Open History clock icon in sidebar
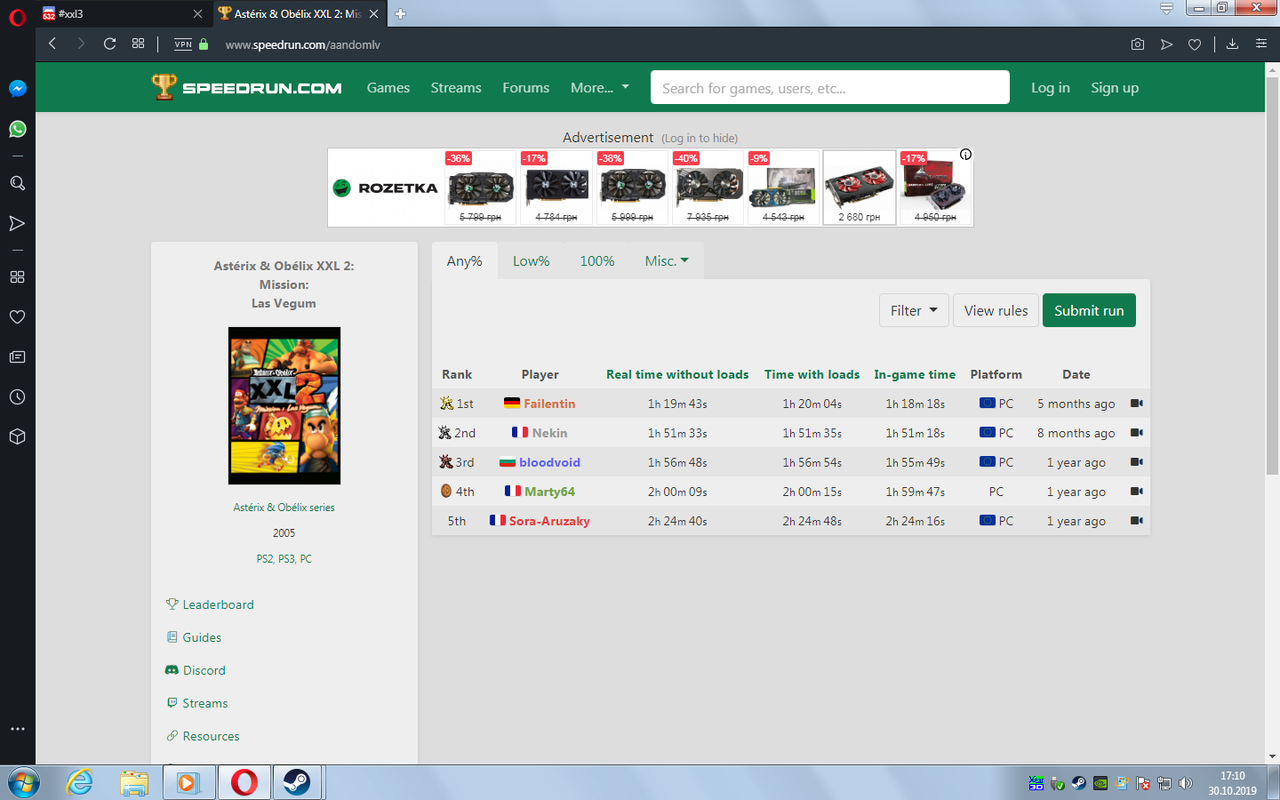The image size is (1280, 800). [17, 397]
